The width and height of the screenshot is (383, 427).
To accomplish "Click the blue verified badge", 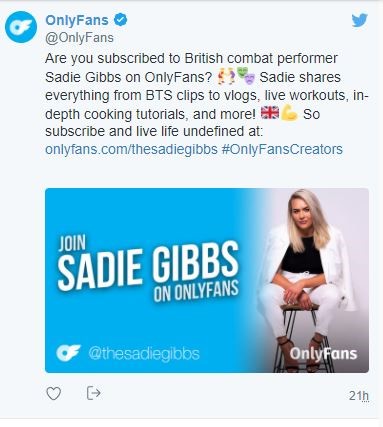I will click(121, 20).
